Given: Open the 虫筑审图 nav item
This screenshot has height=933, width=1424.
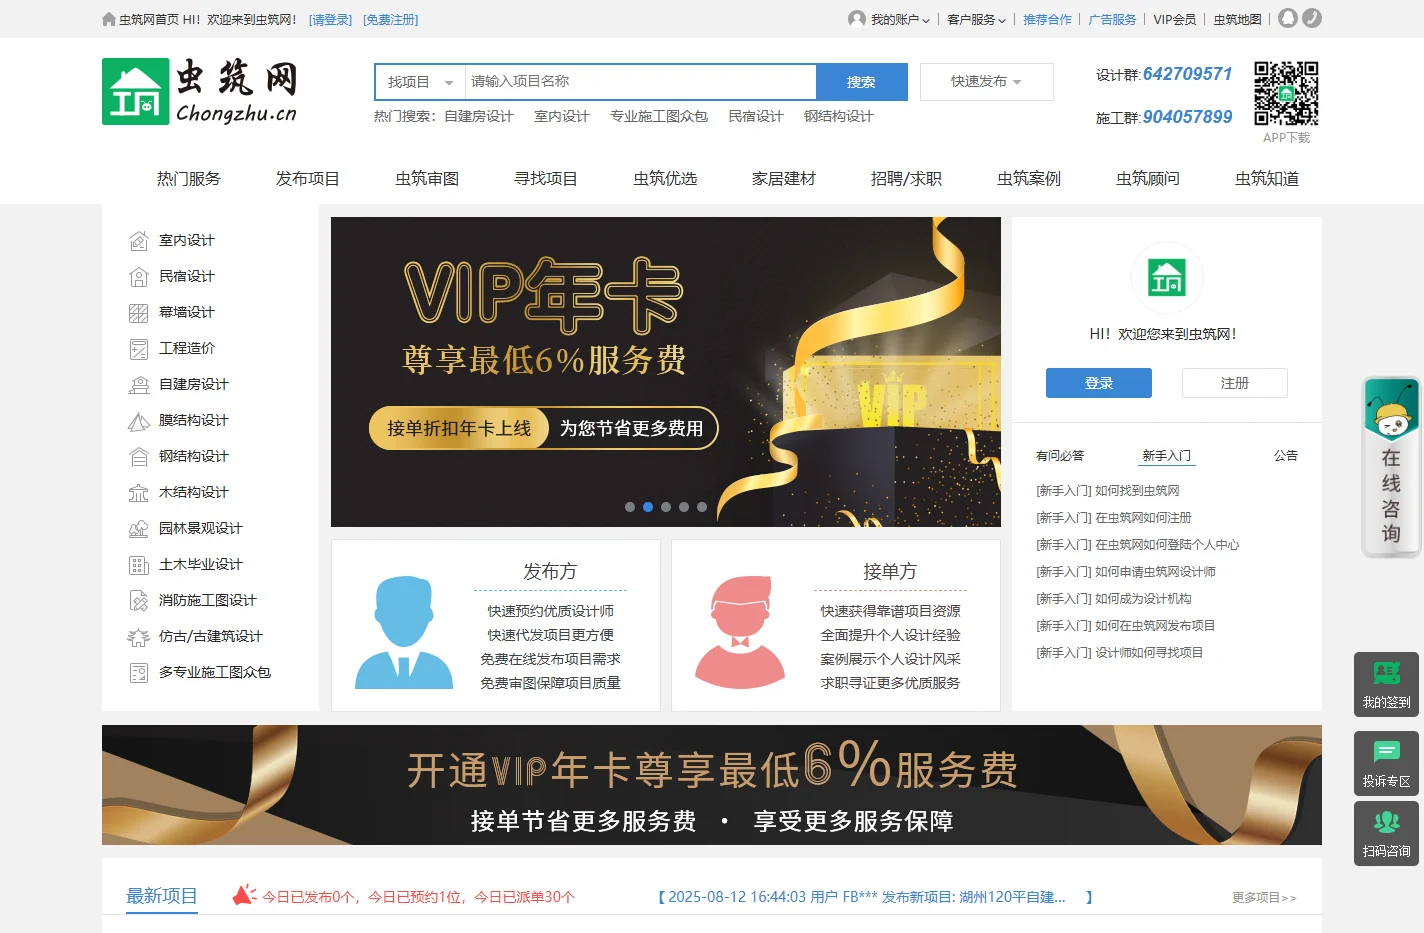Looking at the screenshot, I should 427,179.
